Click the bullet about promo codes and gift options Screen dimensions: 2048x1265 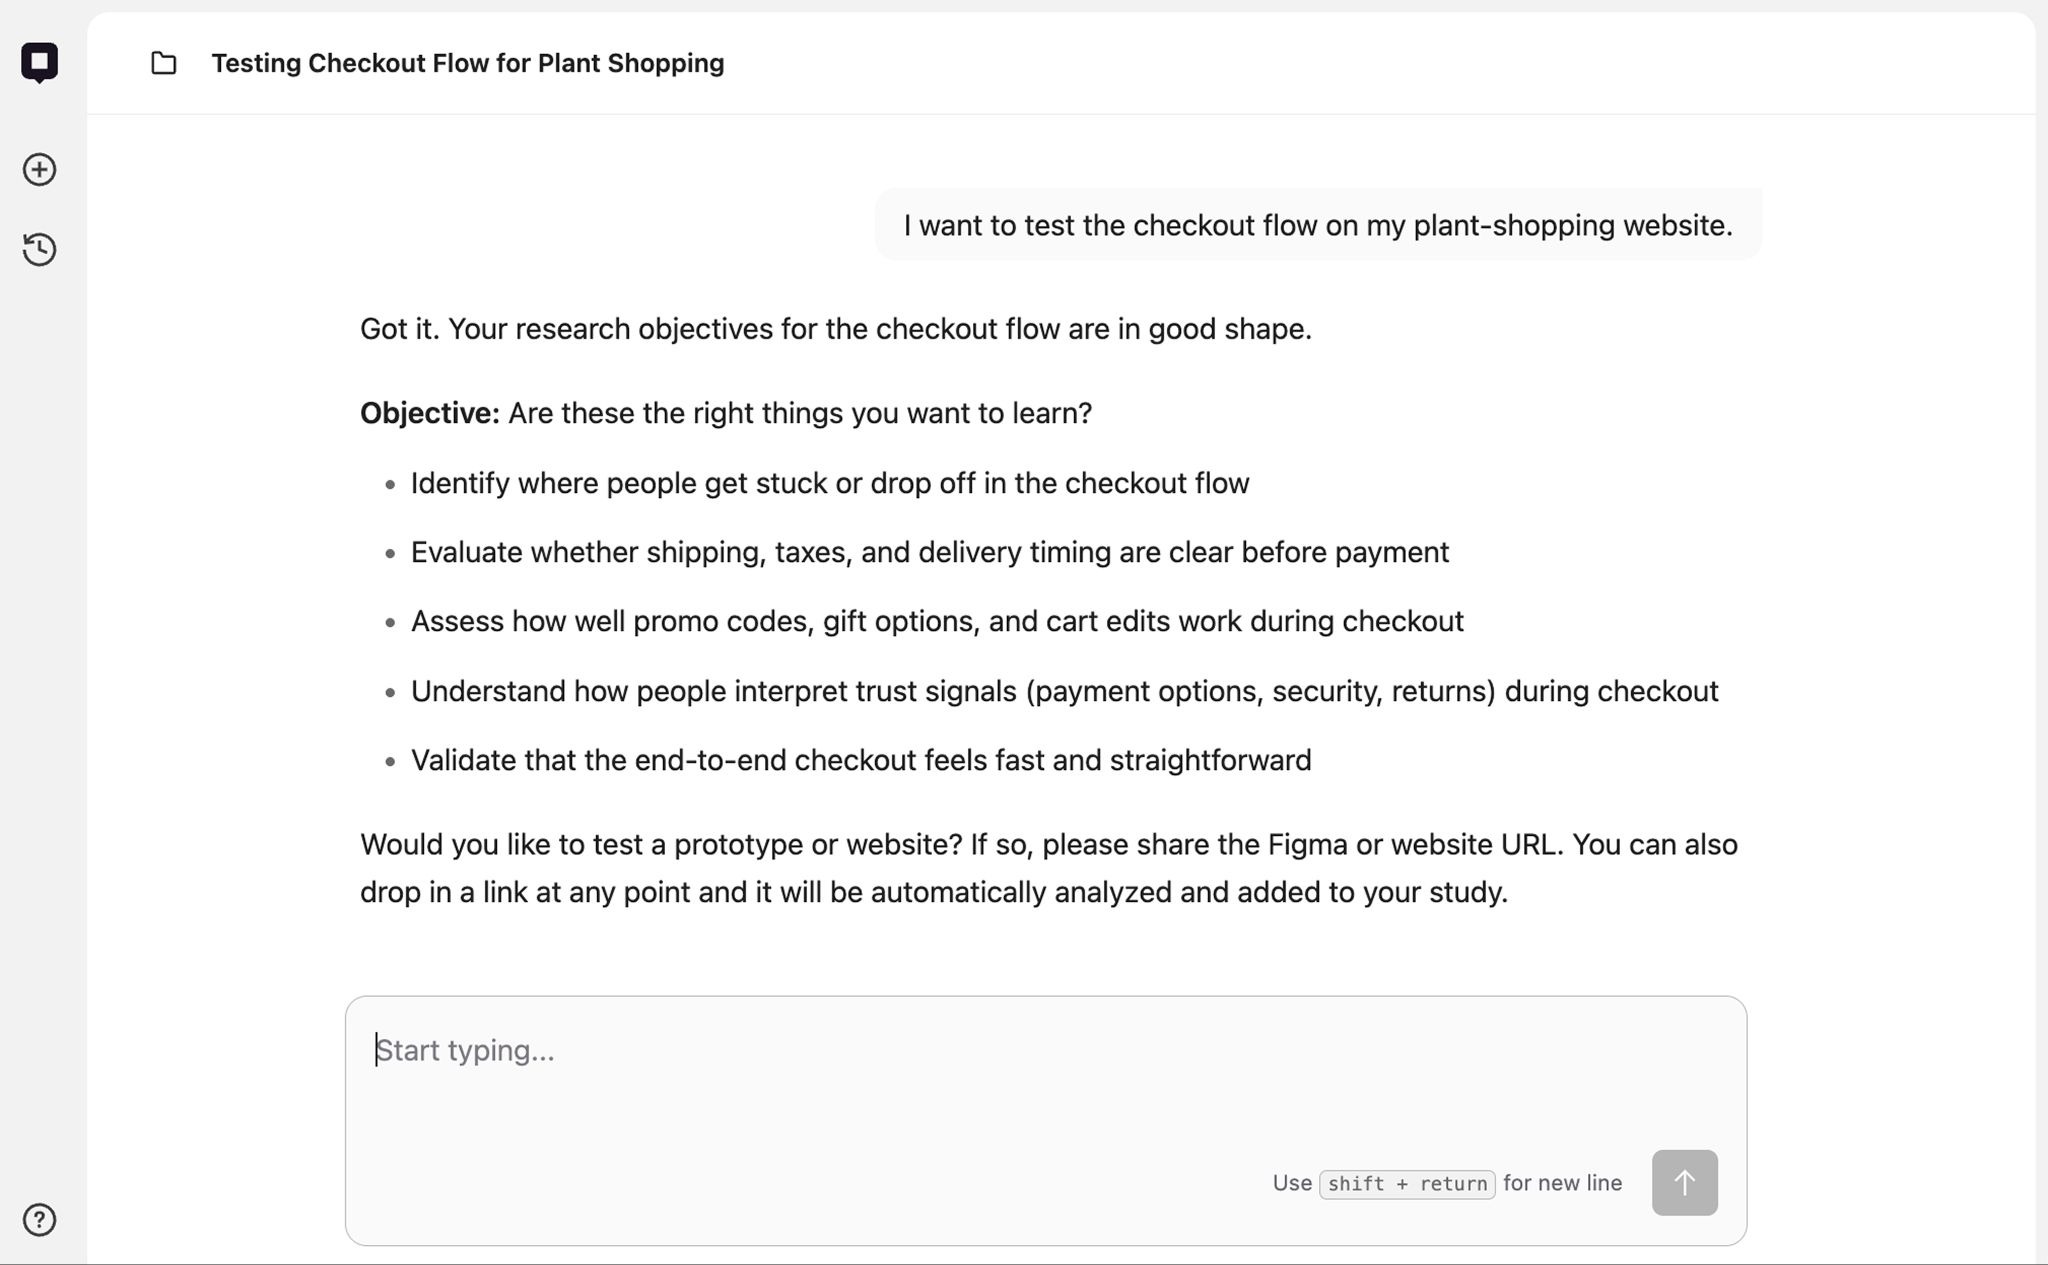[936, 621]
